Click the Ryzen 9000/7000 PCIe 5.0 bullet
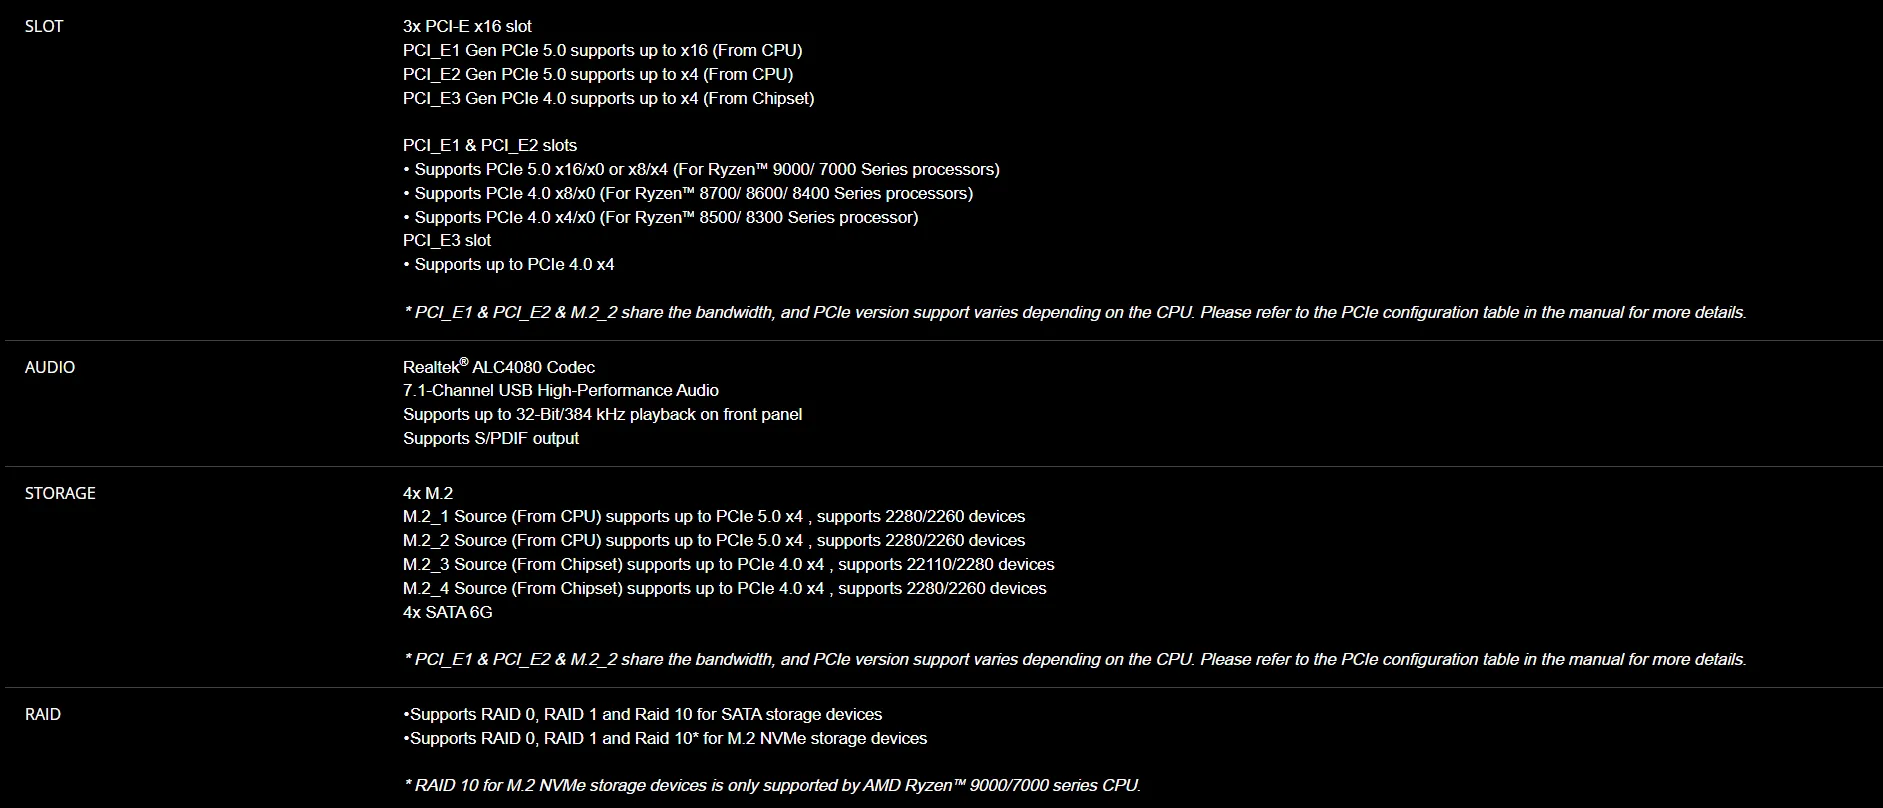This screenshot has height=808, width=1883. (x=701, y=169)
